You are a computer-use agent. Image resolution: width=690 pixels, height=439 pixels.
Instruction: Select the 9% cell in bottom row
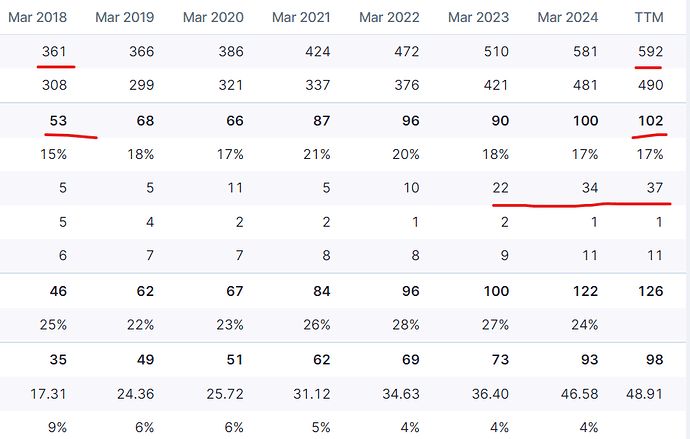[x=58, y=427]
